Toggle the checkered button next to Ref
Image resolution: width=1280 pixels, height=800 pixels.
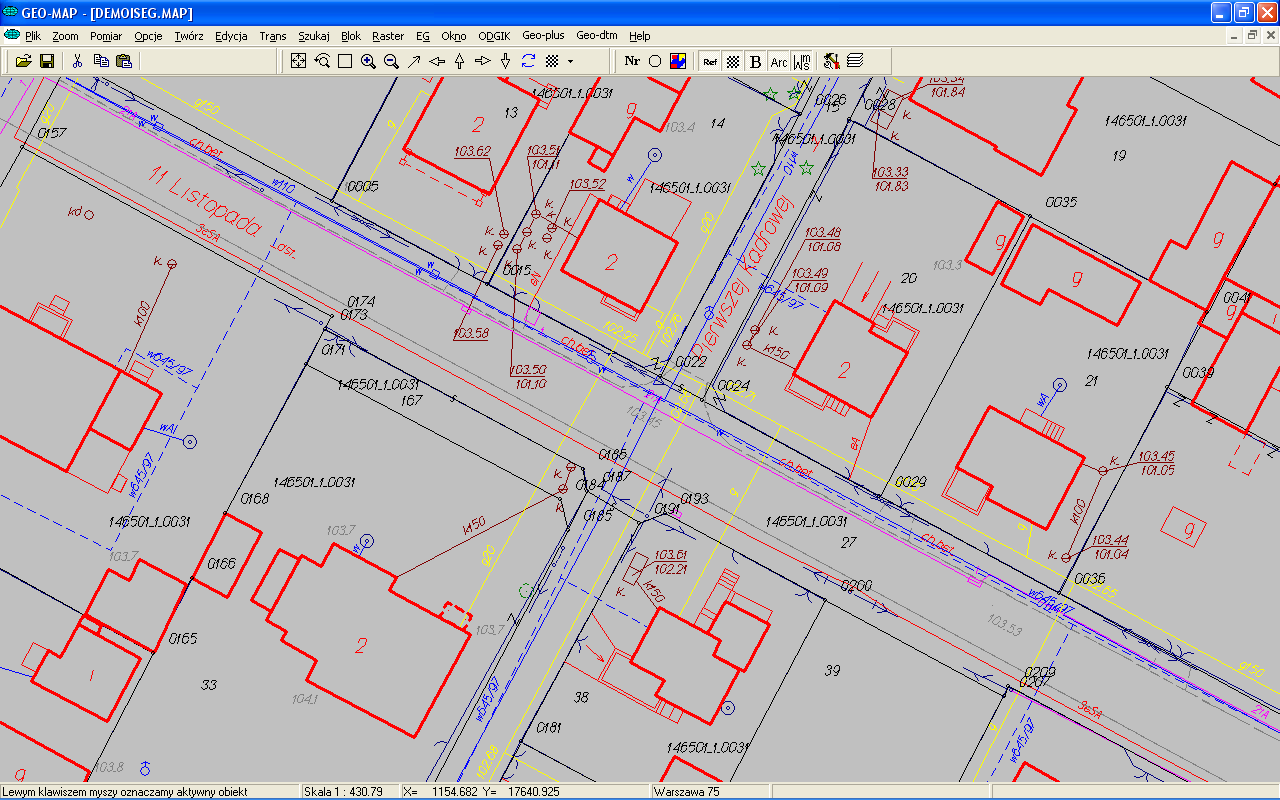[x=733, y=61]
